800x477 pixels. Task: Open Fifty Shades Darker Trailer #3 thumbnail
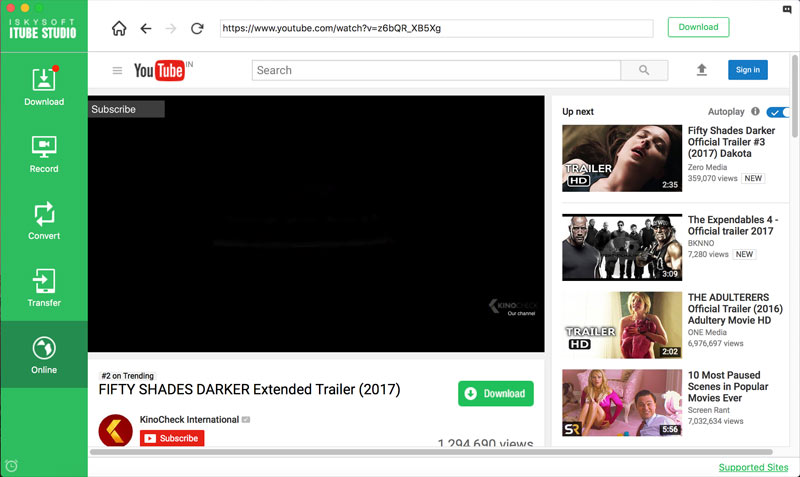[x=622, y=158]
